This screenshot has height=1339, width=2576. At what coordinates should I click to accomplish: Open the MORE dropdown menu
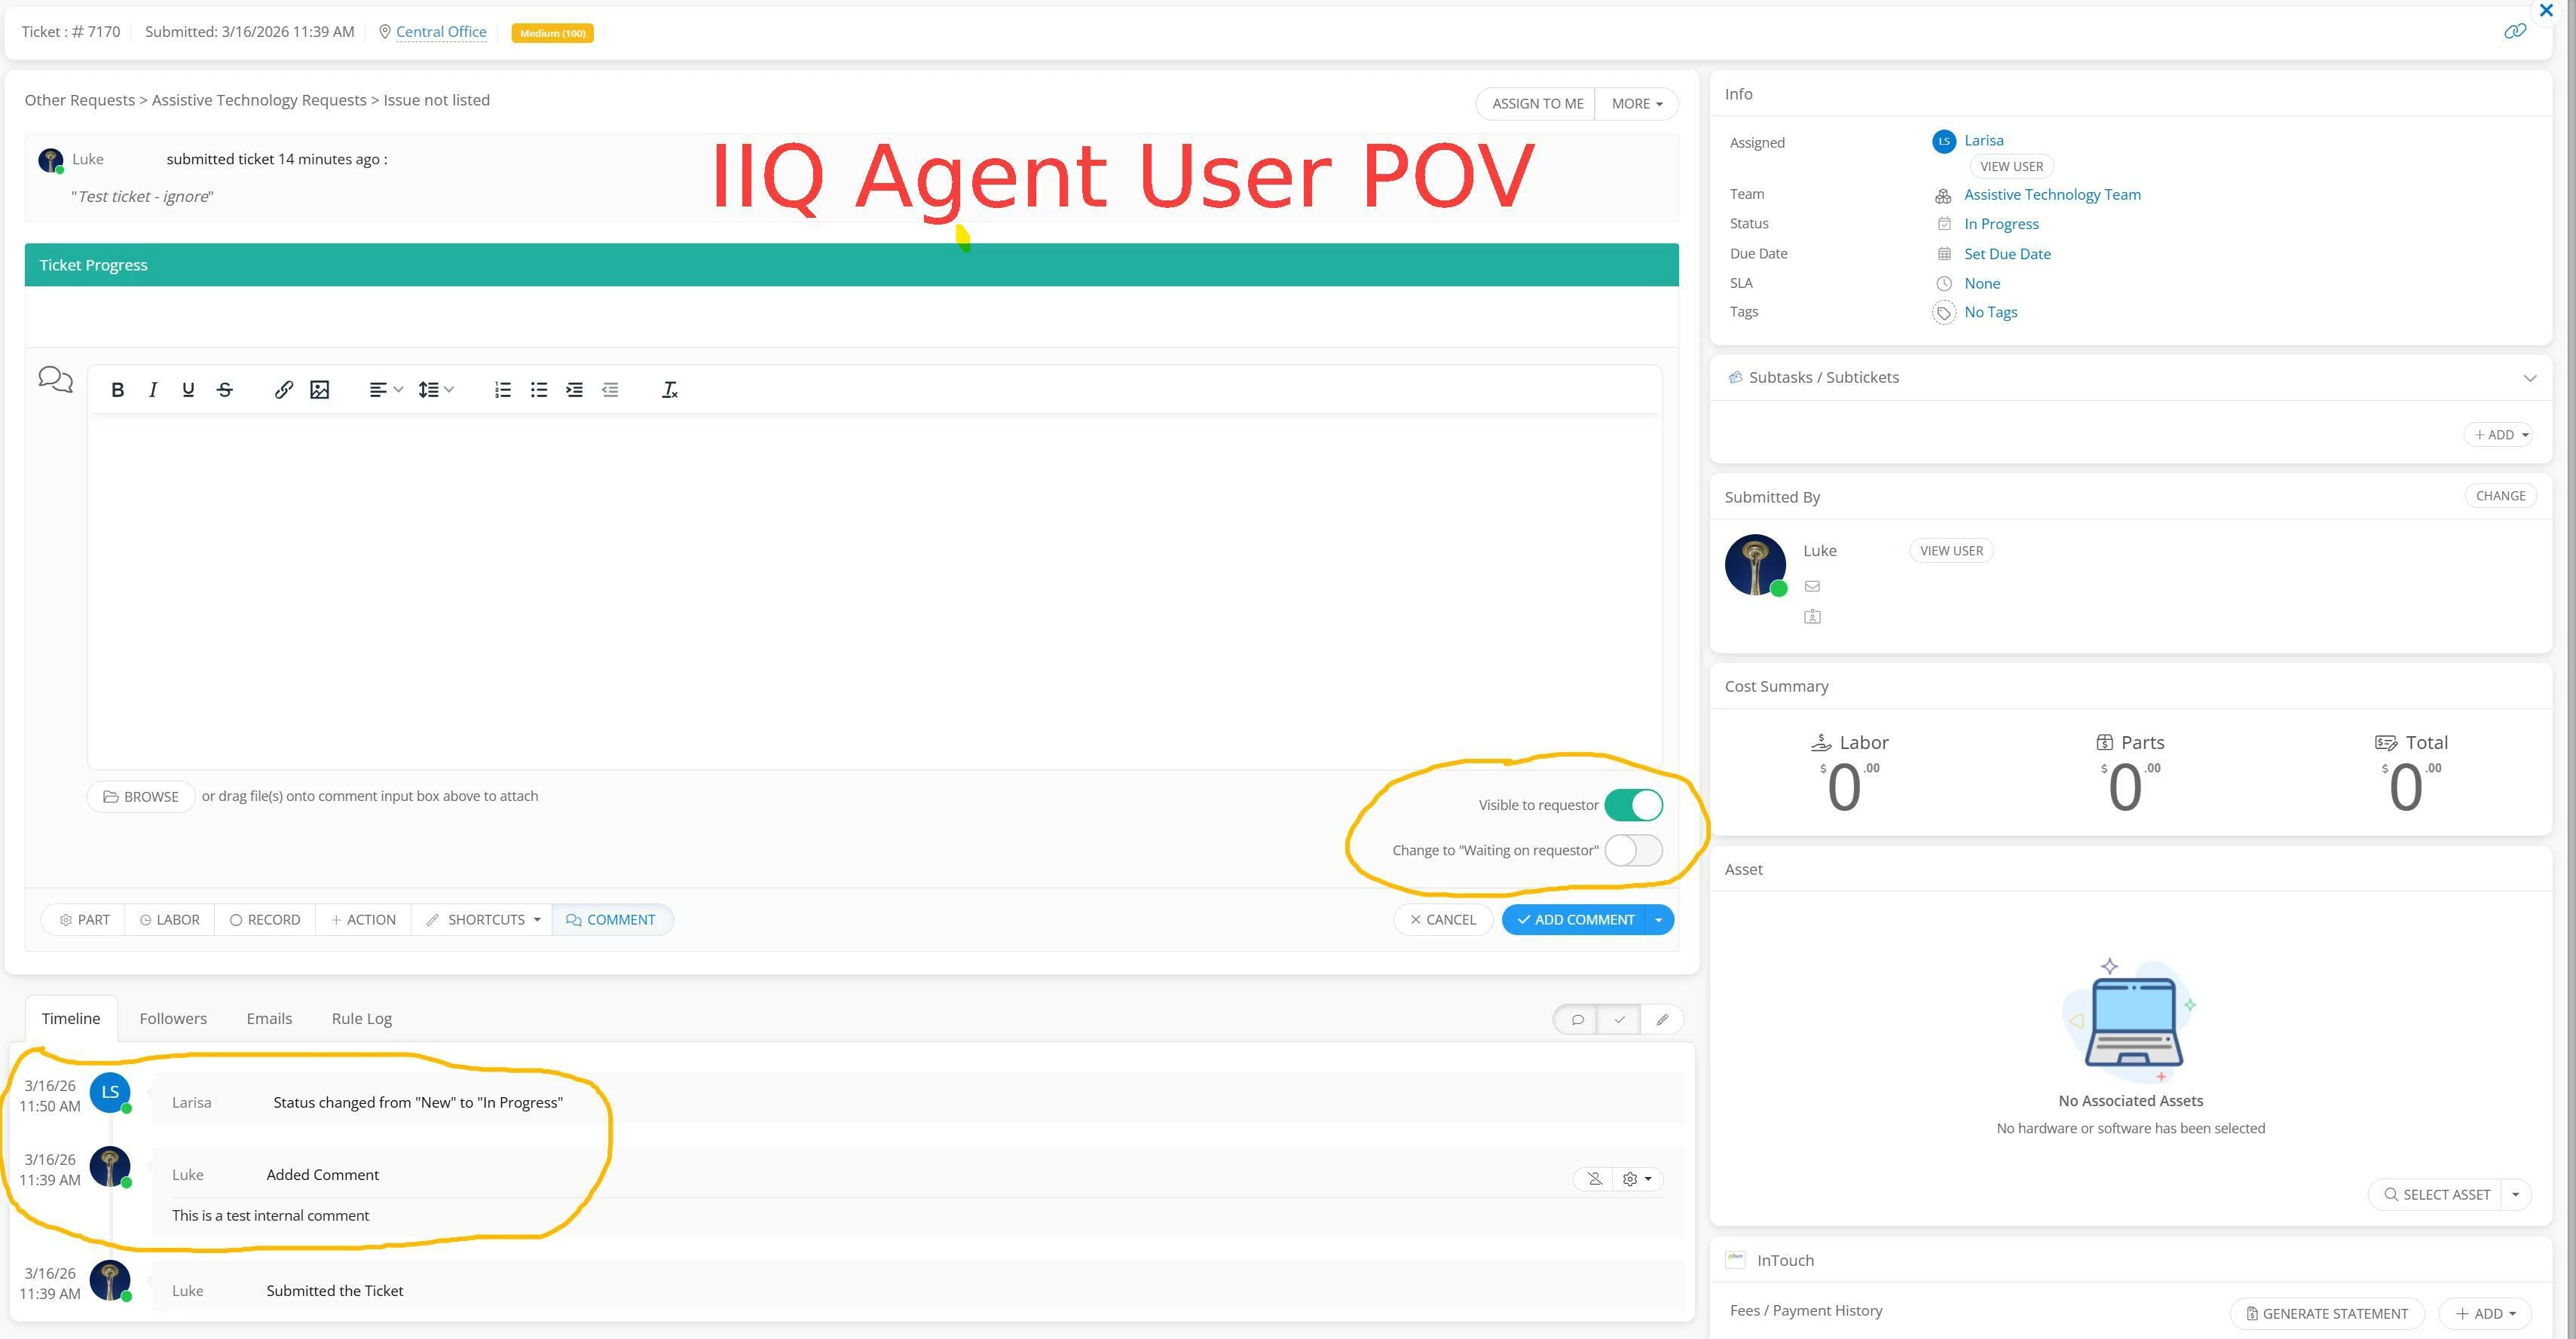(1637, 104)
